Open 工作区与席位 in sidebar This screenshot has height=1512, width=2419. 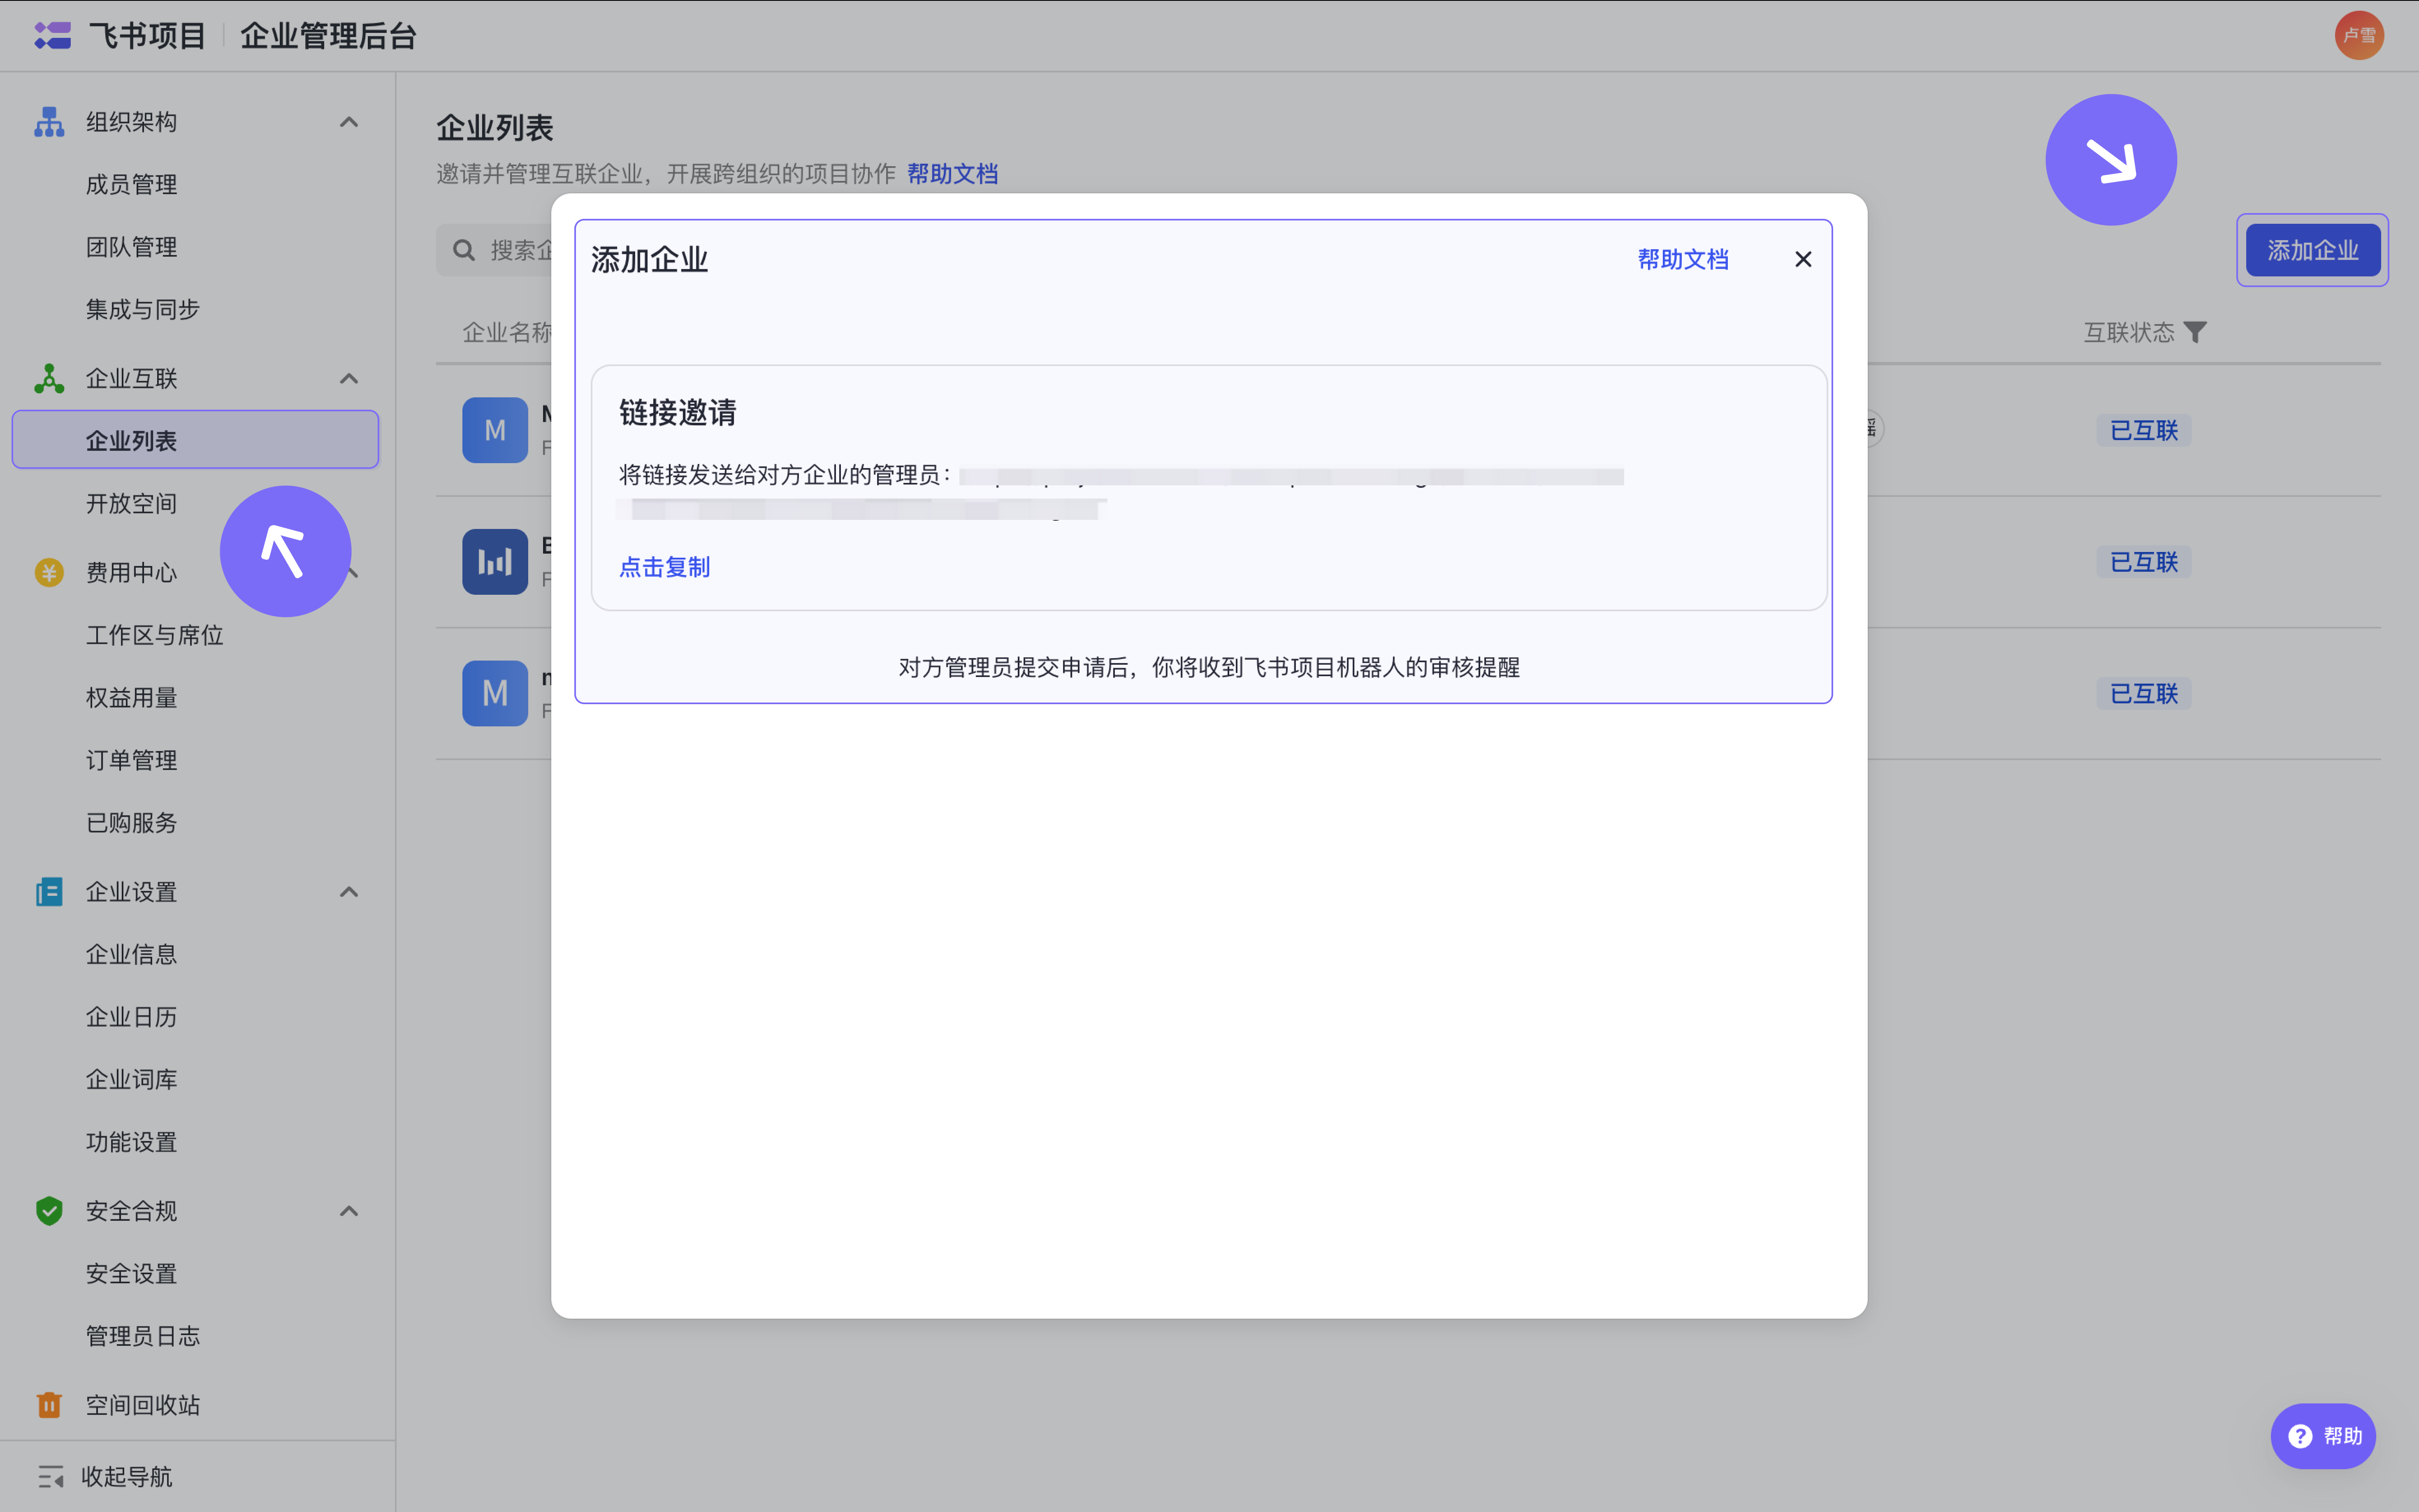(x=154, y=635)
